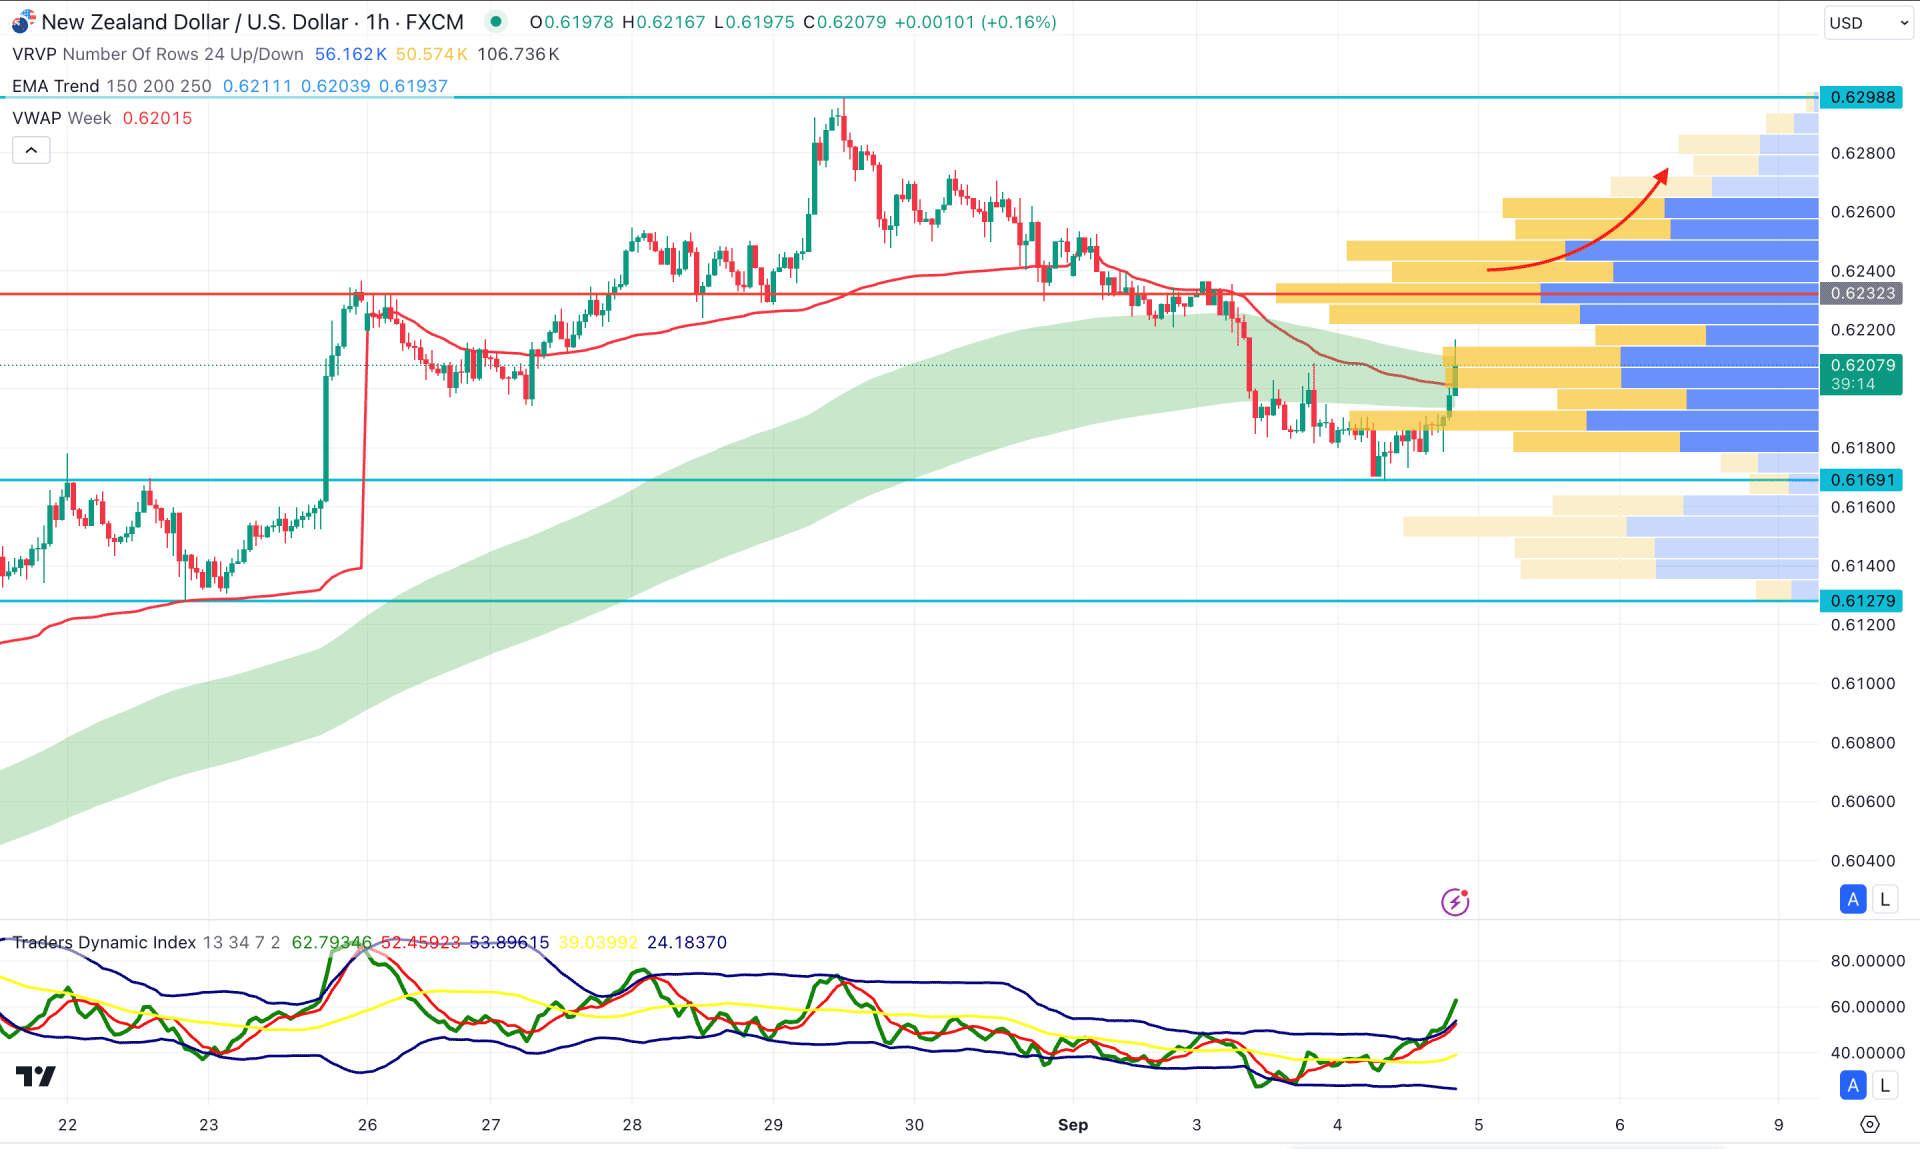Toggle log scale L on indicator pane
1920x1149 pixels.
1885,1085
